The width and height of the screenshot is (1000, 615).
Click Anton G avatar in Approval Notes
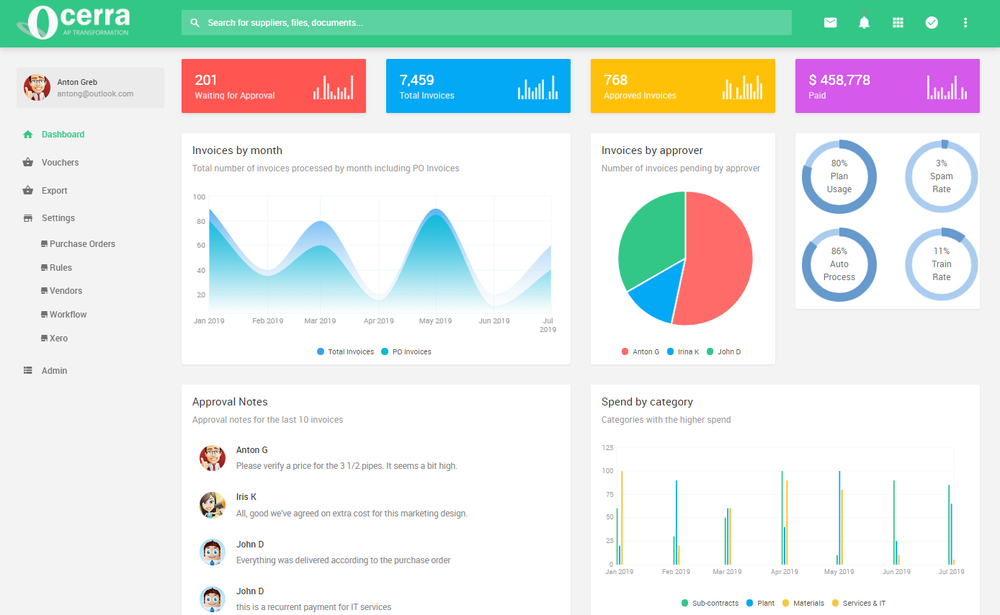[212, 458]
